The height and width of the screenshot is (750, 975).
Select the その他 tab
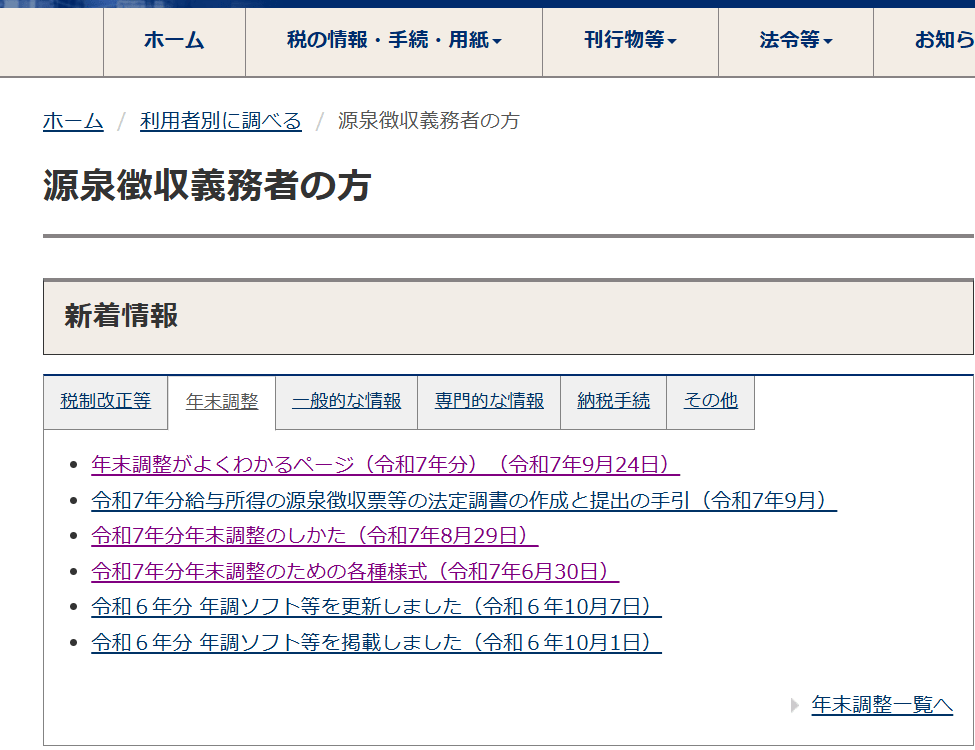coord(710,401)
